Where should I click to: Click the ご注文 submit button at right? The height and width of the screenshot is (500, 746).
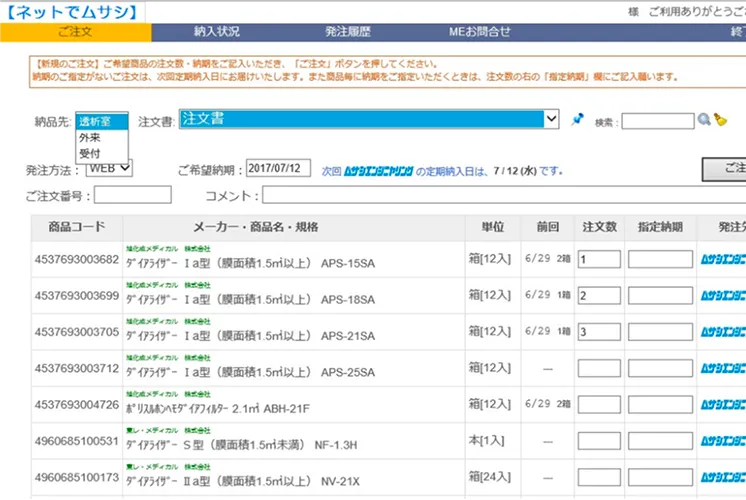tap(724, 169)
